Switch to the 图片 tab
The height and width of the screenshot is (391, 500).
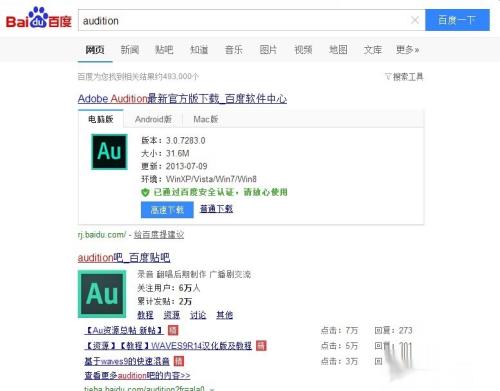268,50
